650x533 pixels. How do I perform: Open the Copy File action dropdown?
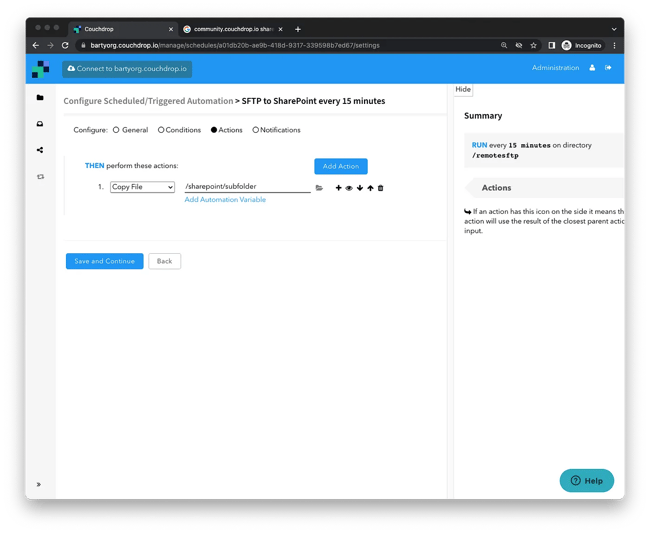click(x=142, y=187)
